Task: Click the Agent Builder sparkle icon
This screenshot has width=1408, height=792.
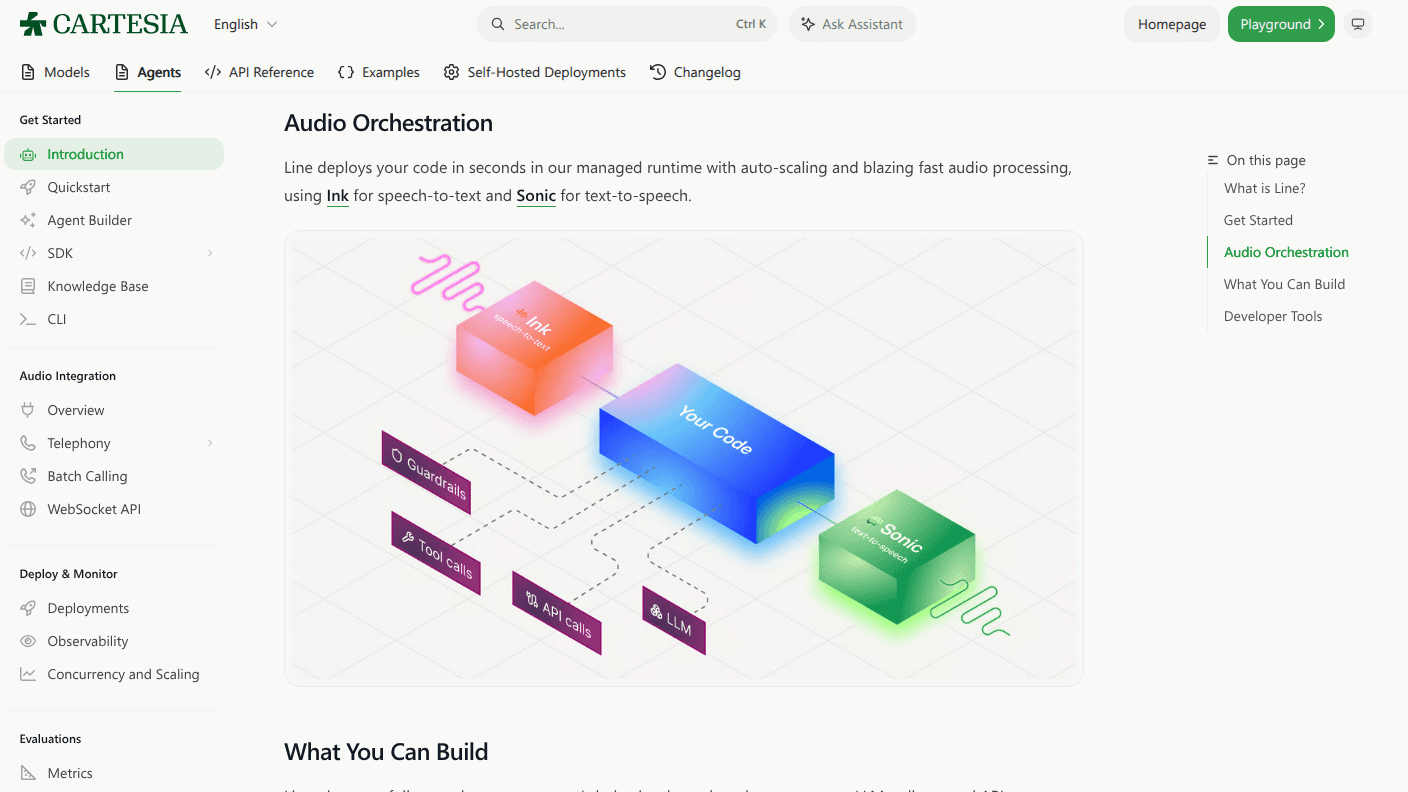Action: 28,220
